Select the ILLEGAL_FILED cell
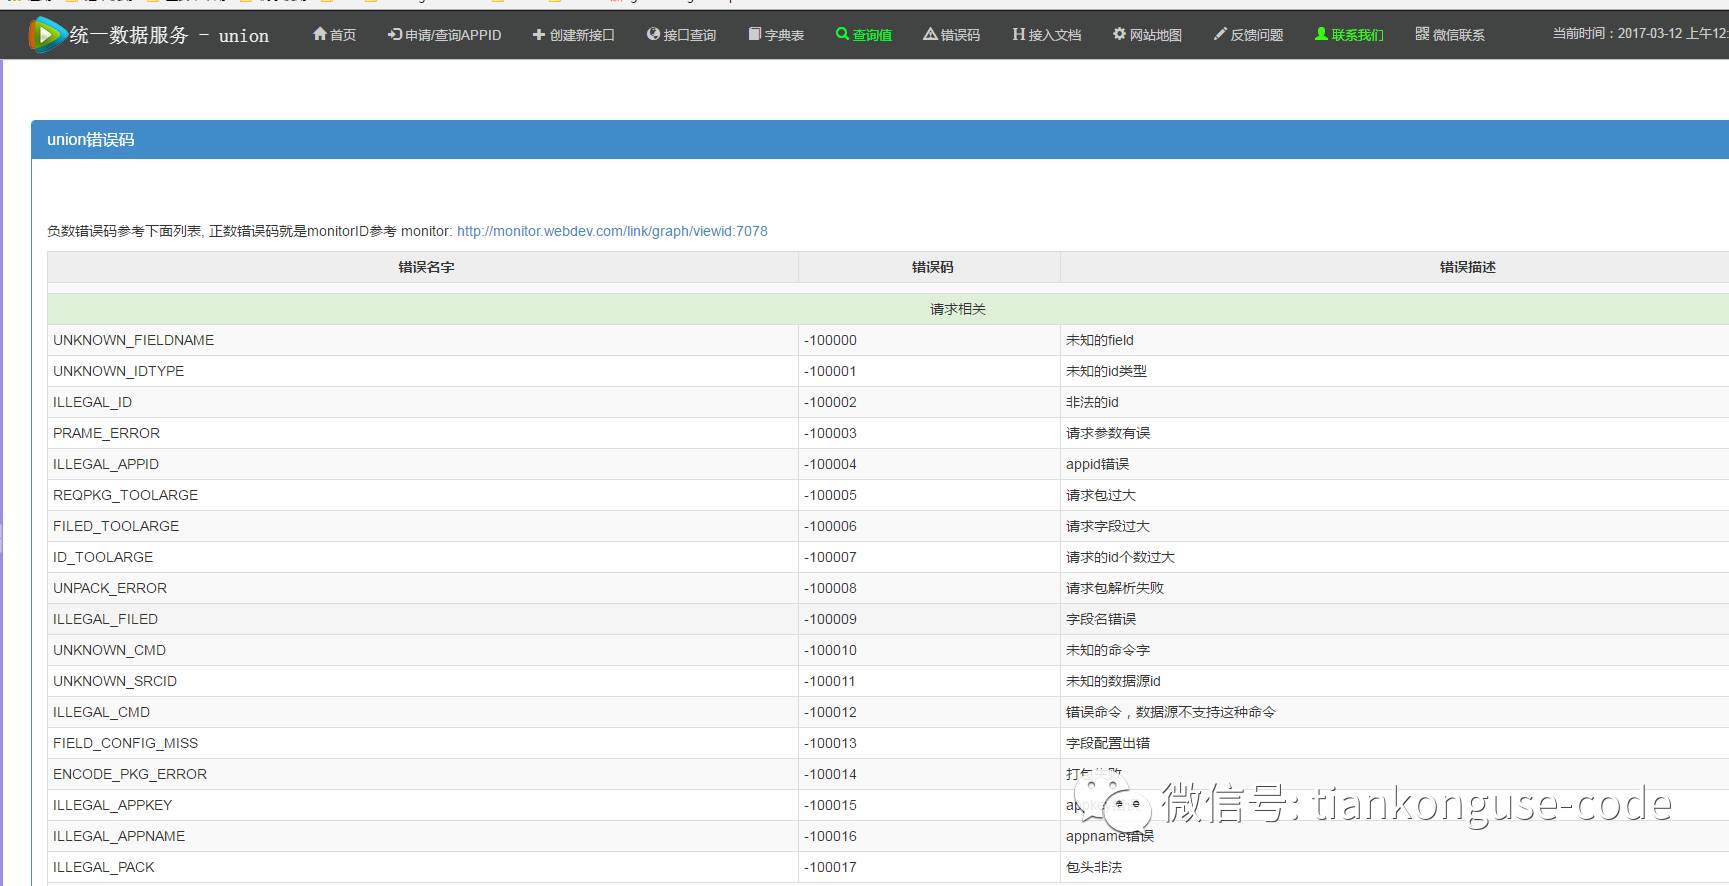This screenshot has width=1729, height=886. pos(423,619)
